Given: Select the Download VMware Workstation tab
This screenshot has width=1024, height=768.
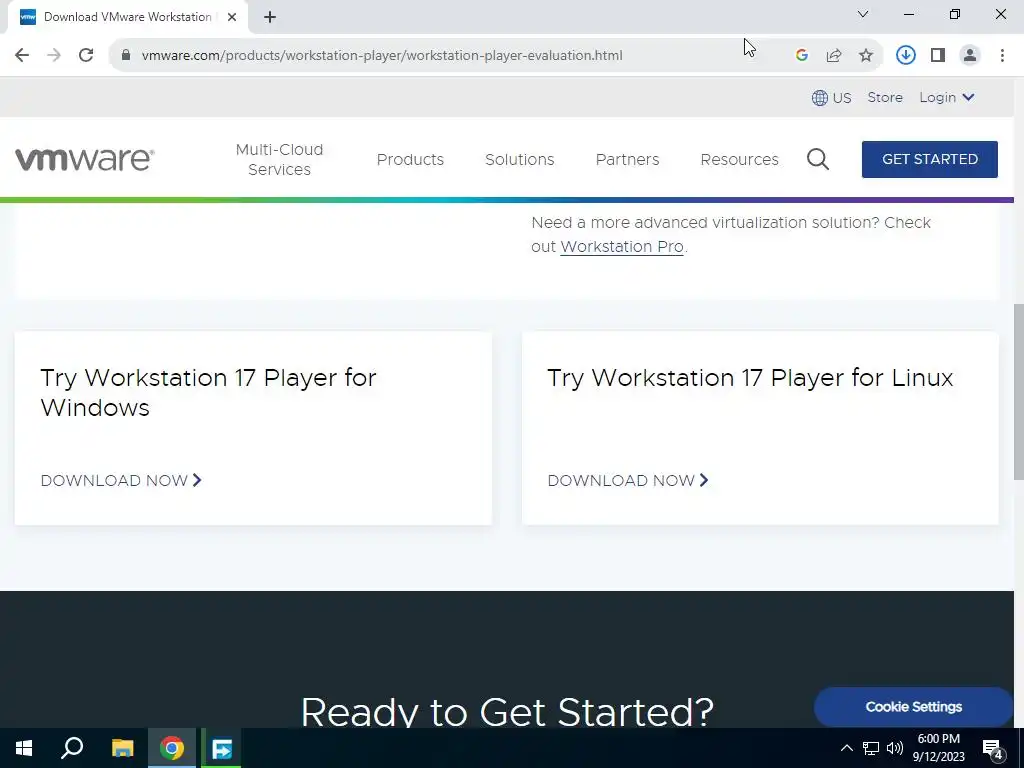Looking at the screenshot, I should click(x=128, y=17).
